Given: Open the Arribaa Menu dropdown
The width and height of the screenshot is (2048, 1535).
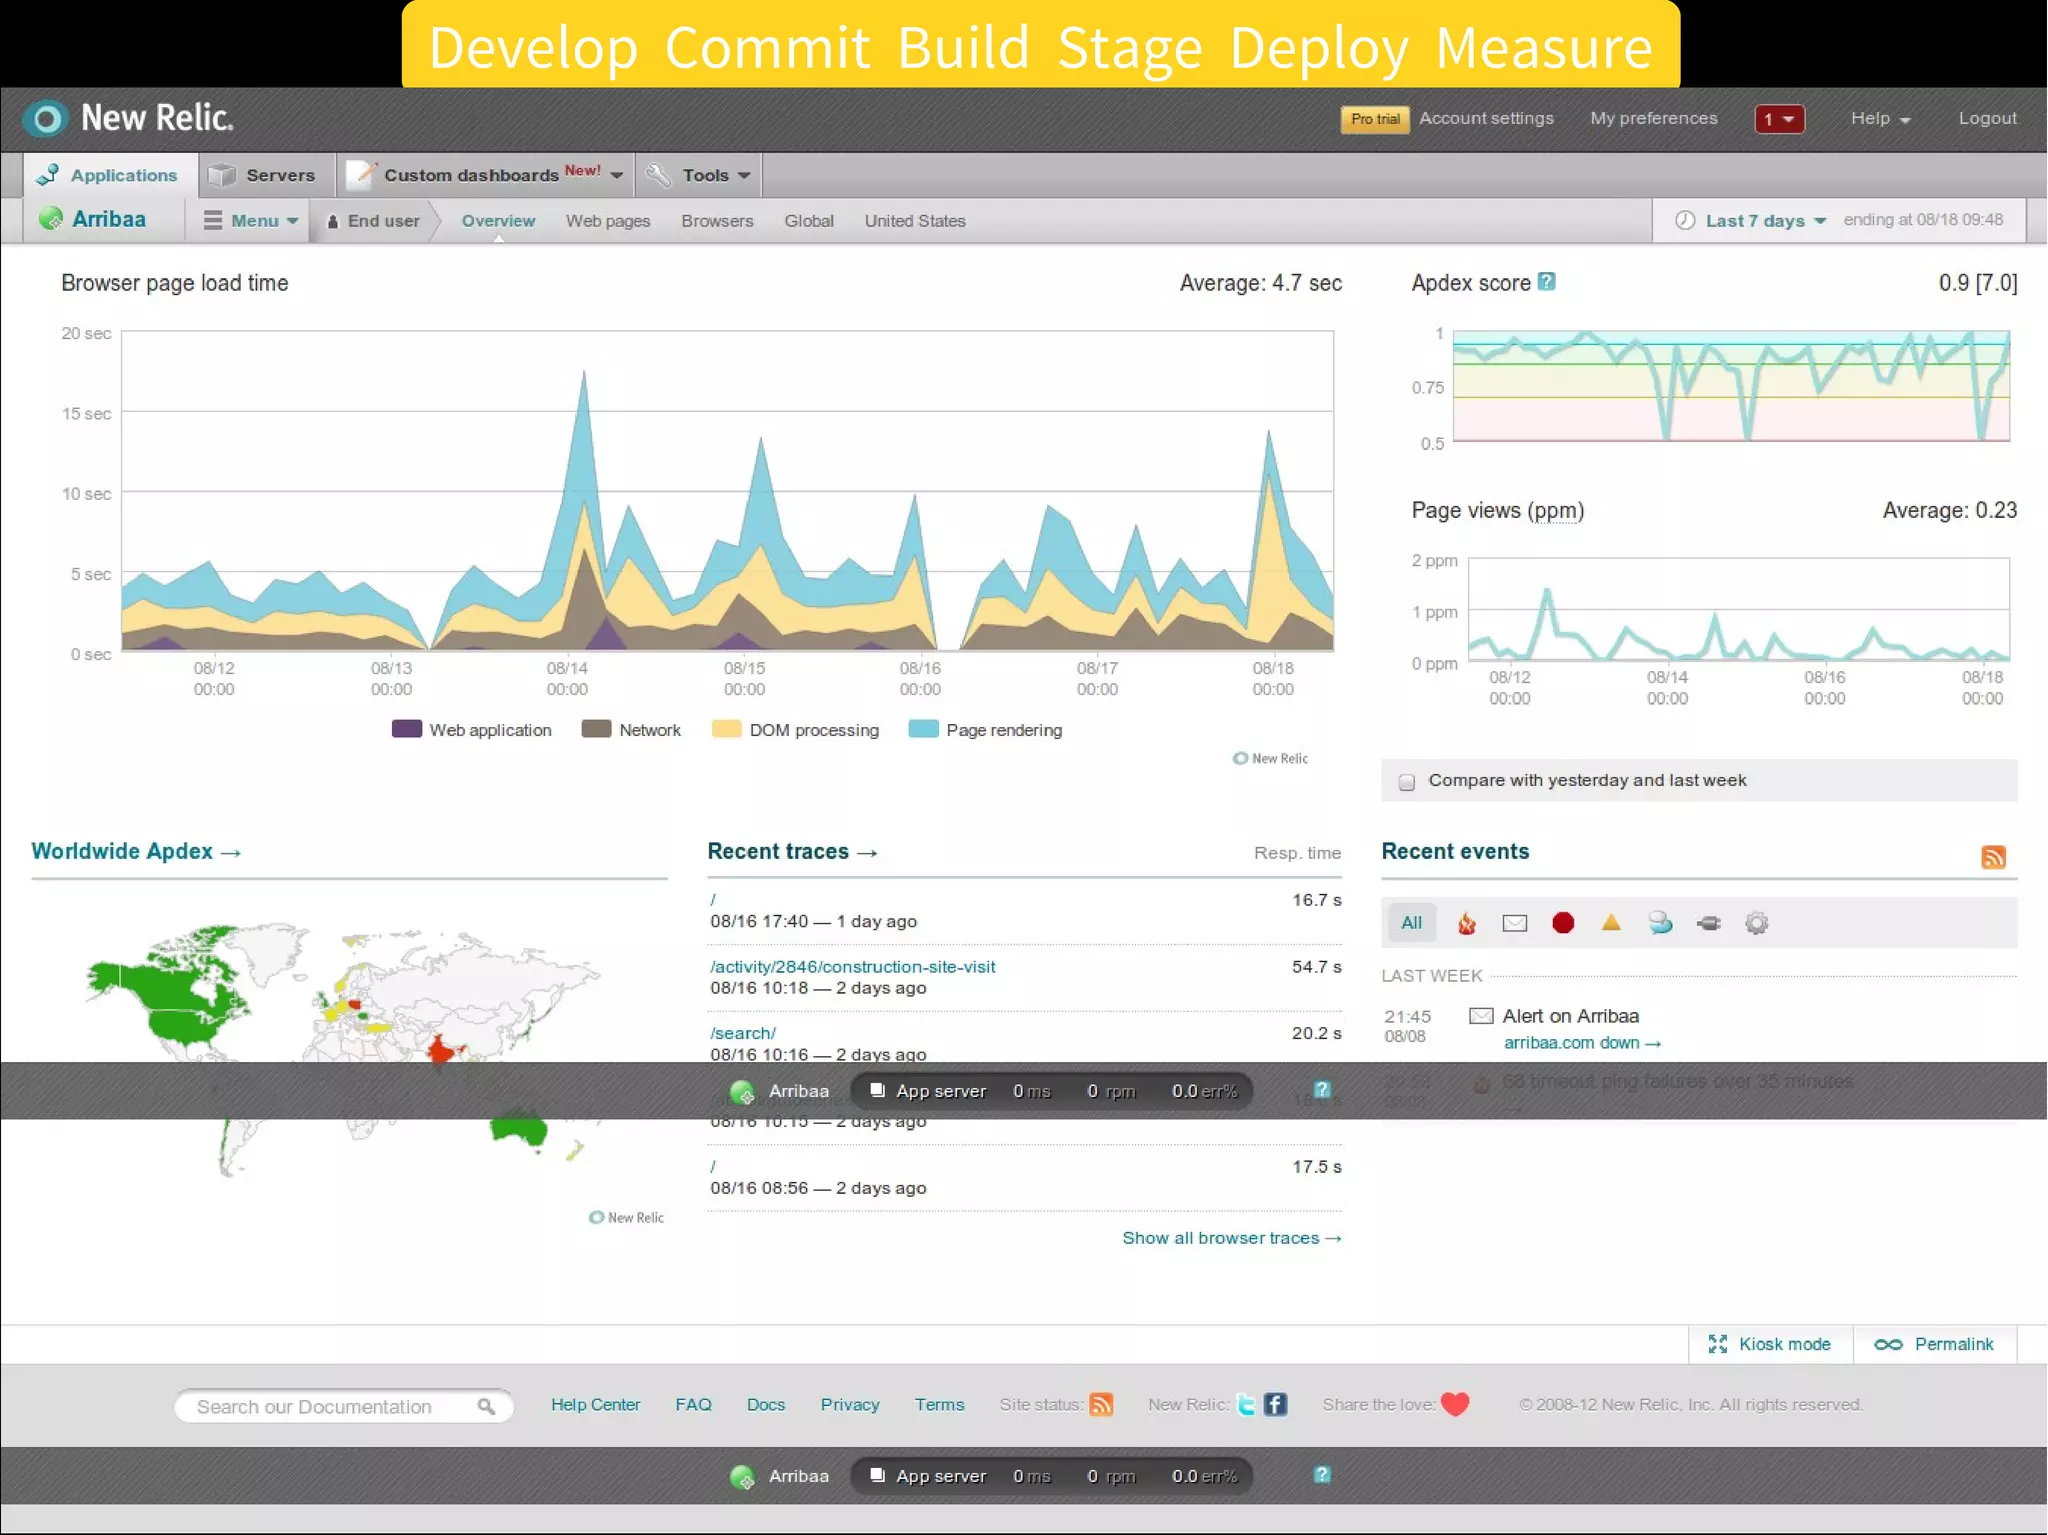Looking at the screenshot, I should coord(251,221).
